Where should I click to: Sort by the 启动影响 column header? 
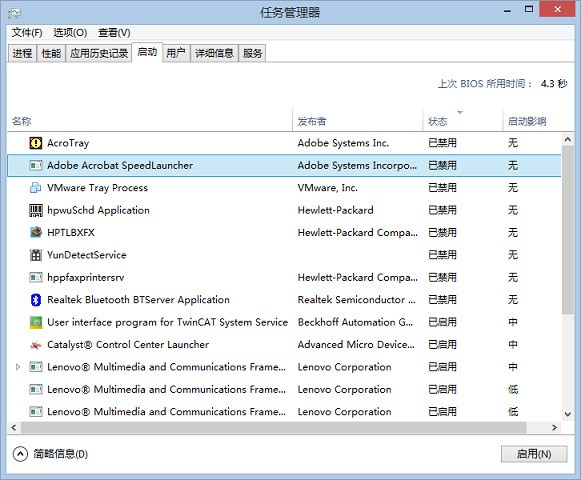pos(532,120)
